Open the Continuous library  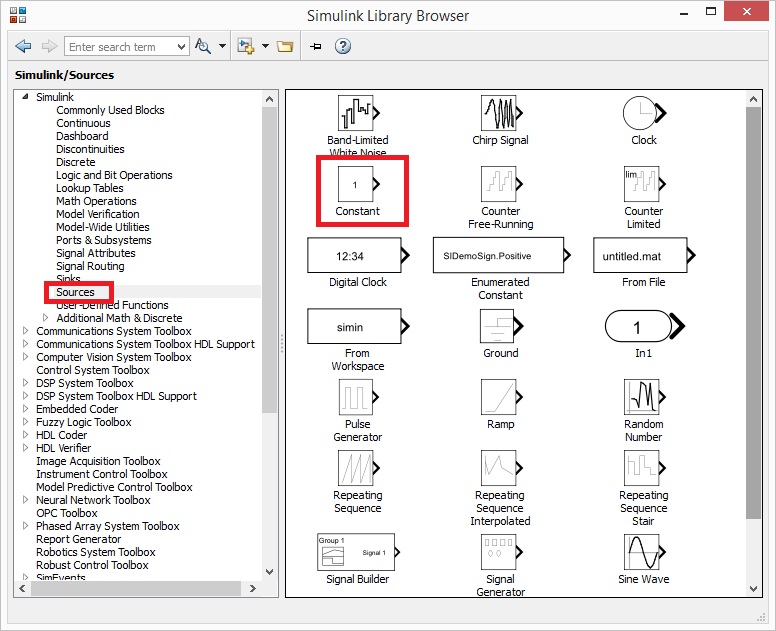tap(83, 123)
